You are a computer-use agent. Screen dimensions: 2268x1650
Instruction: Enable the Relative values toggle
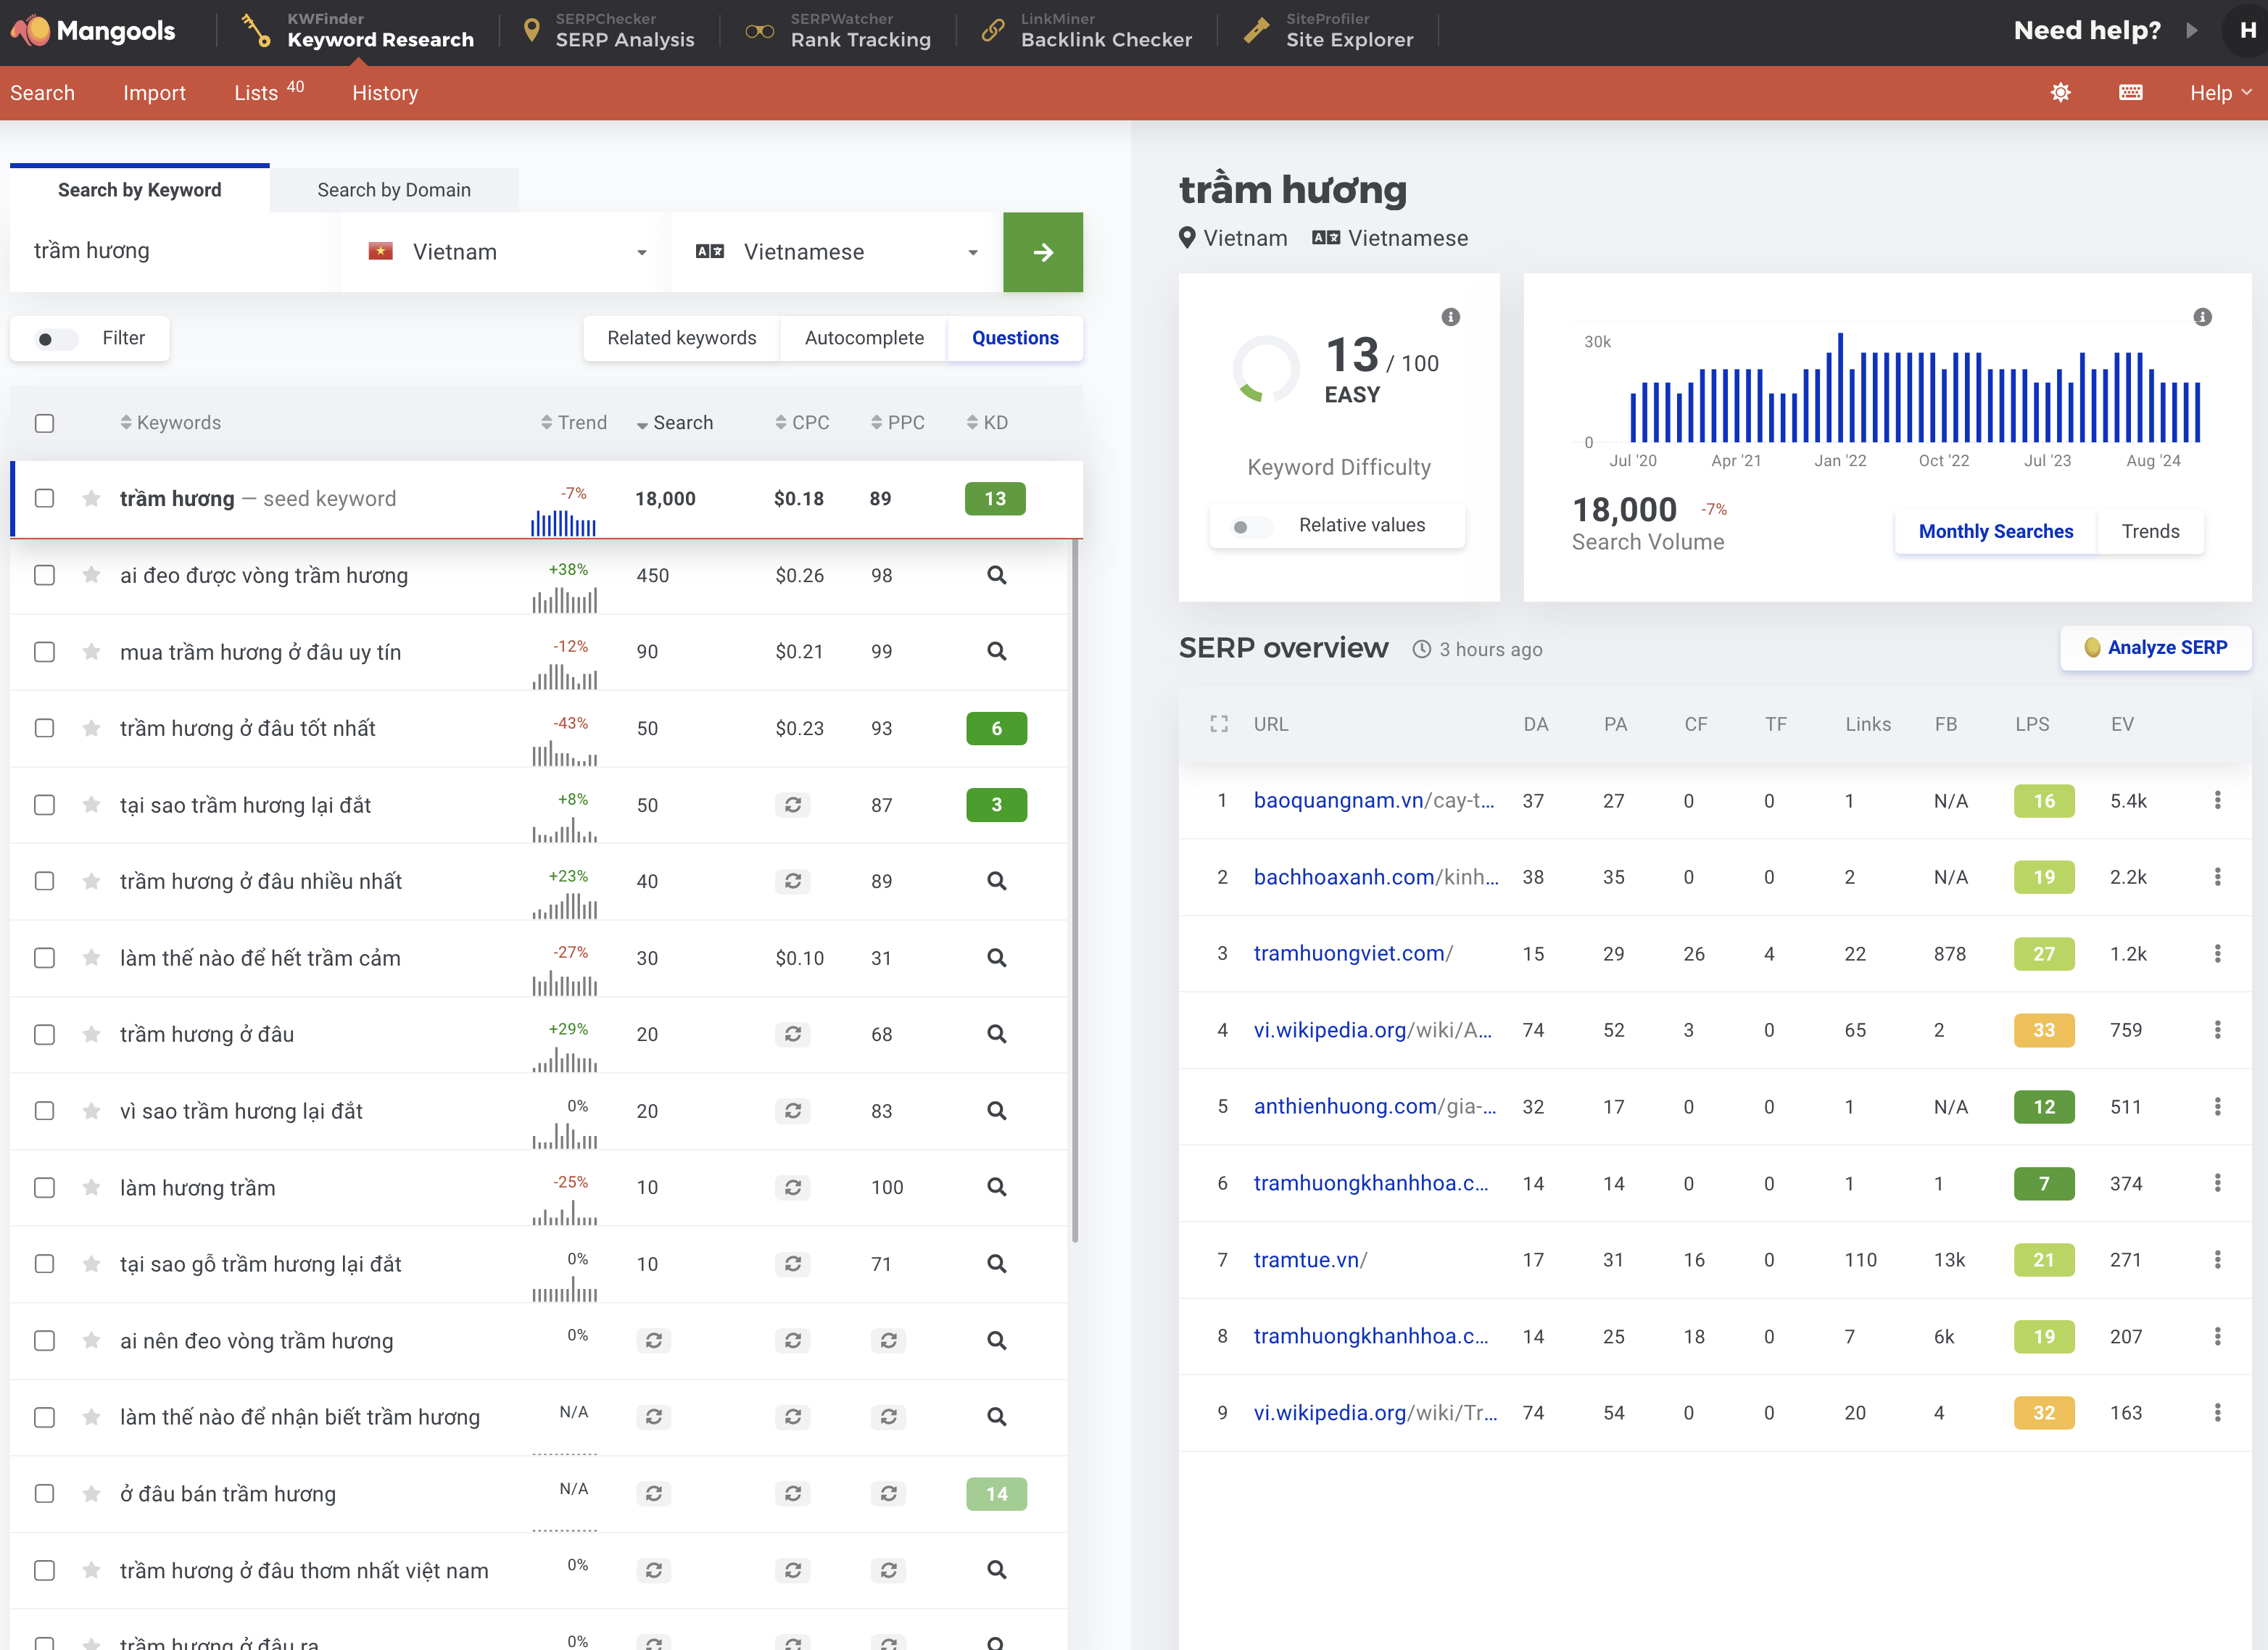(x=1251, y=526)
